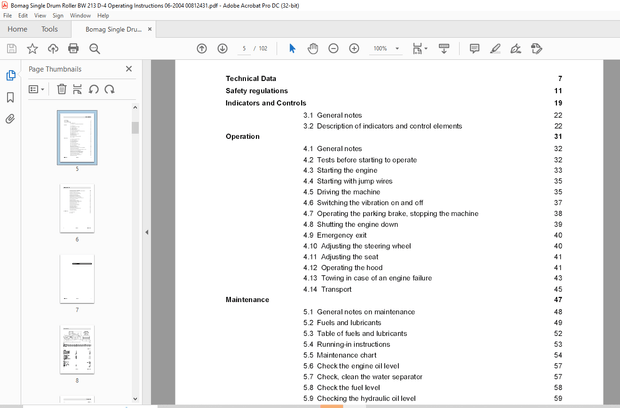Click entry 5.8 Check the fuel level
620x408 pixels.
pyautogui.click(x=342, y=387)
